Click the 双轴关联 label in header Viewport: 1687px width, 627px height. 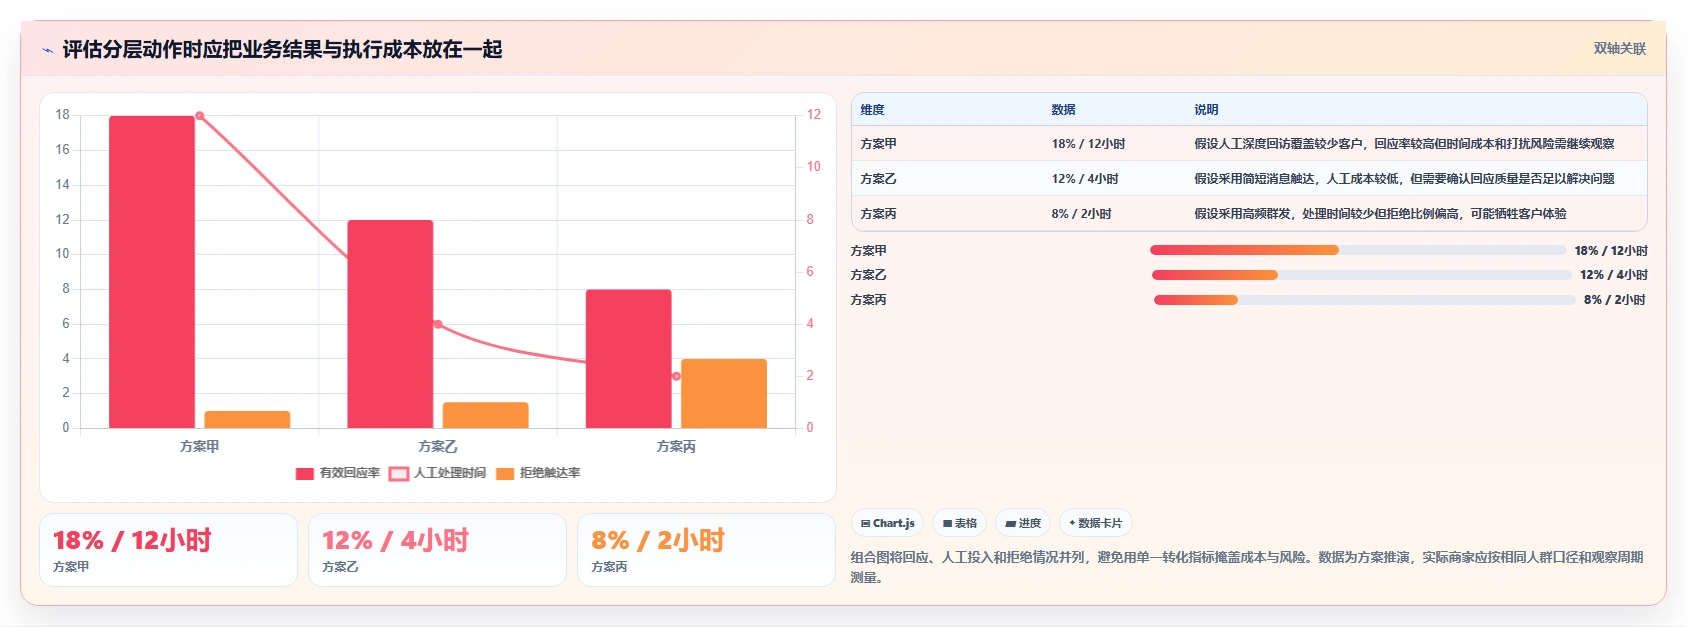(x=1619, y=48)
